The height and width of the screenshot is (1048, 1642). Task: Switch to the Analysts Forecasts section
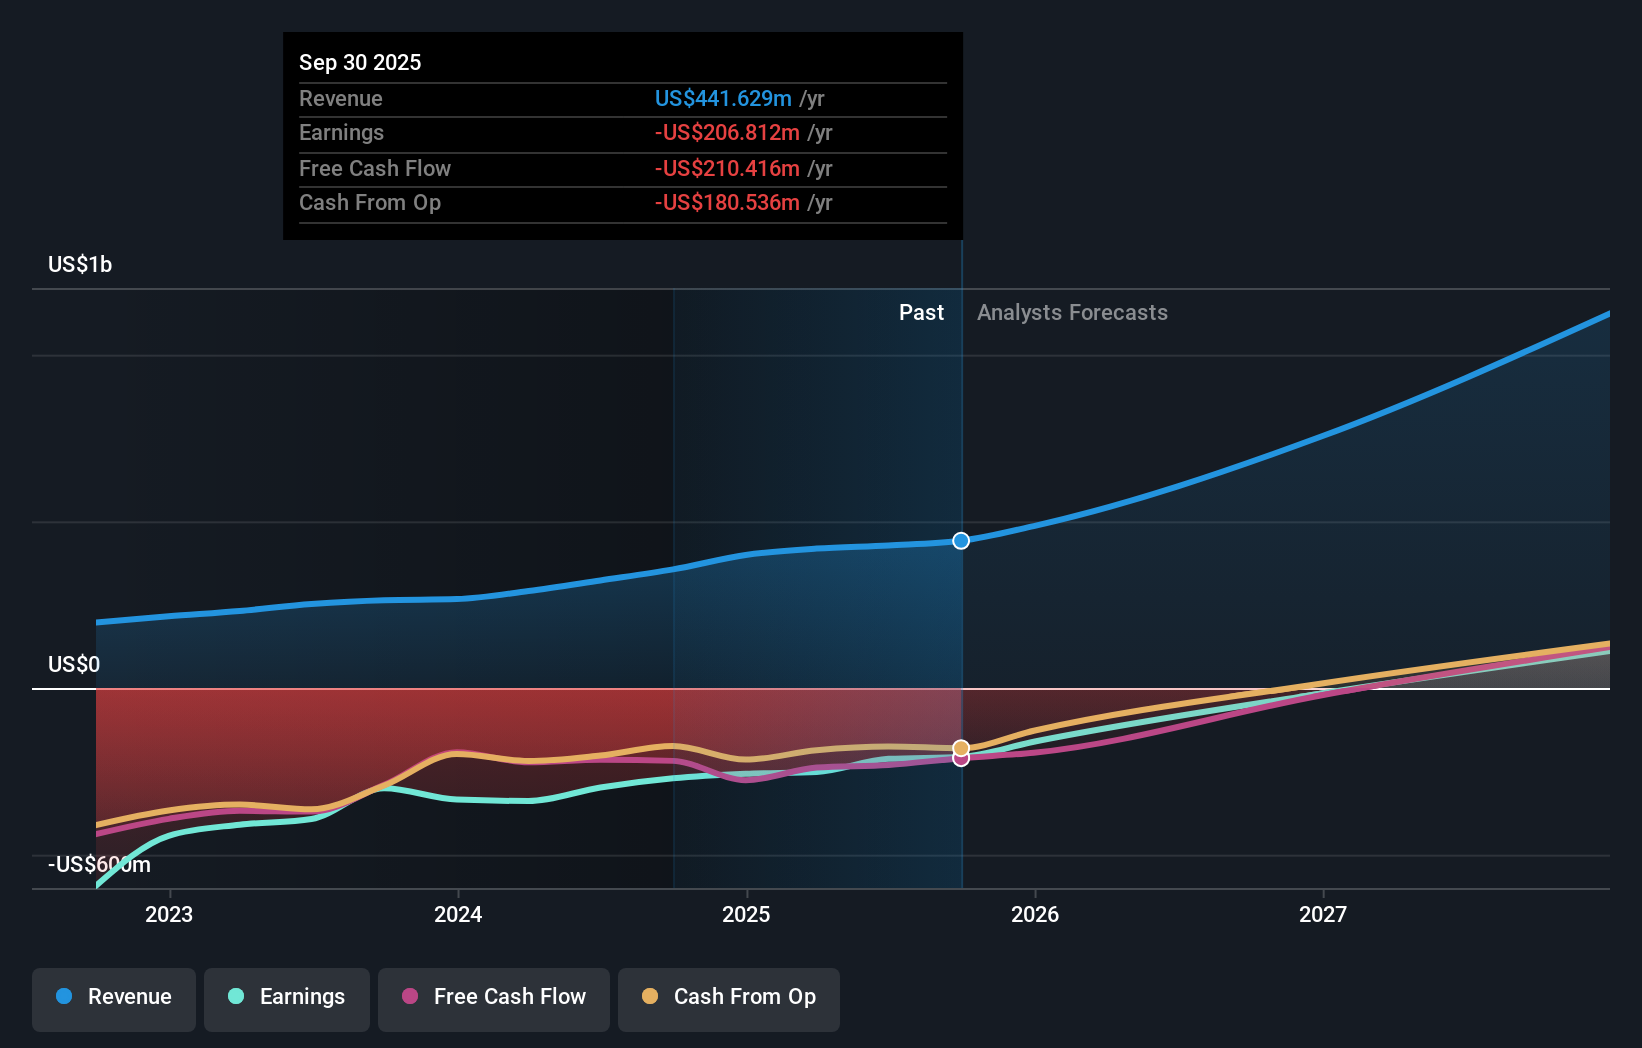pos(1072,312)
